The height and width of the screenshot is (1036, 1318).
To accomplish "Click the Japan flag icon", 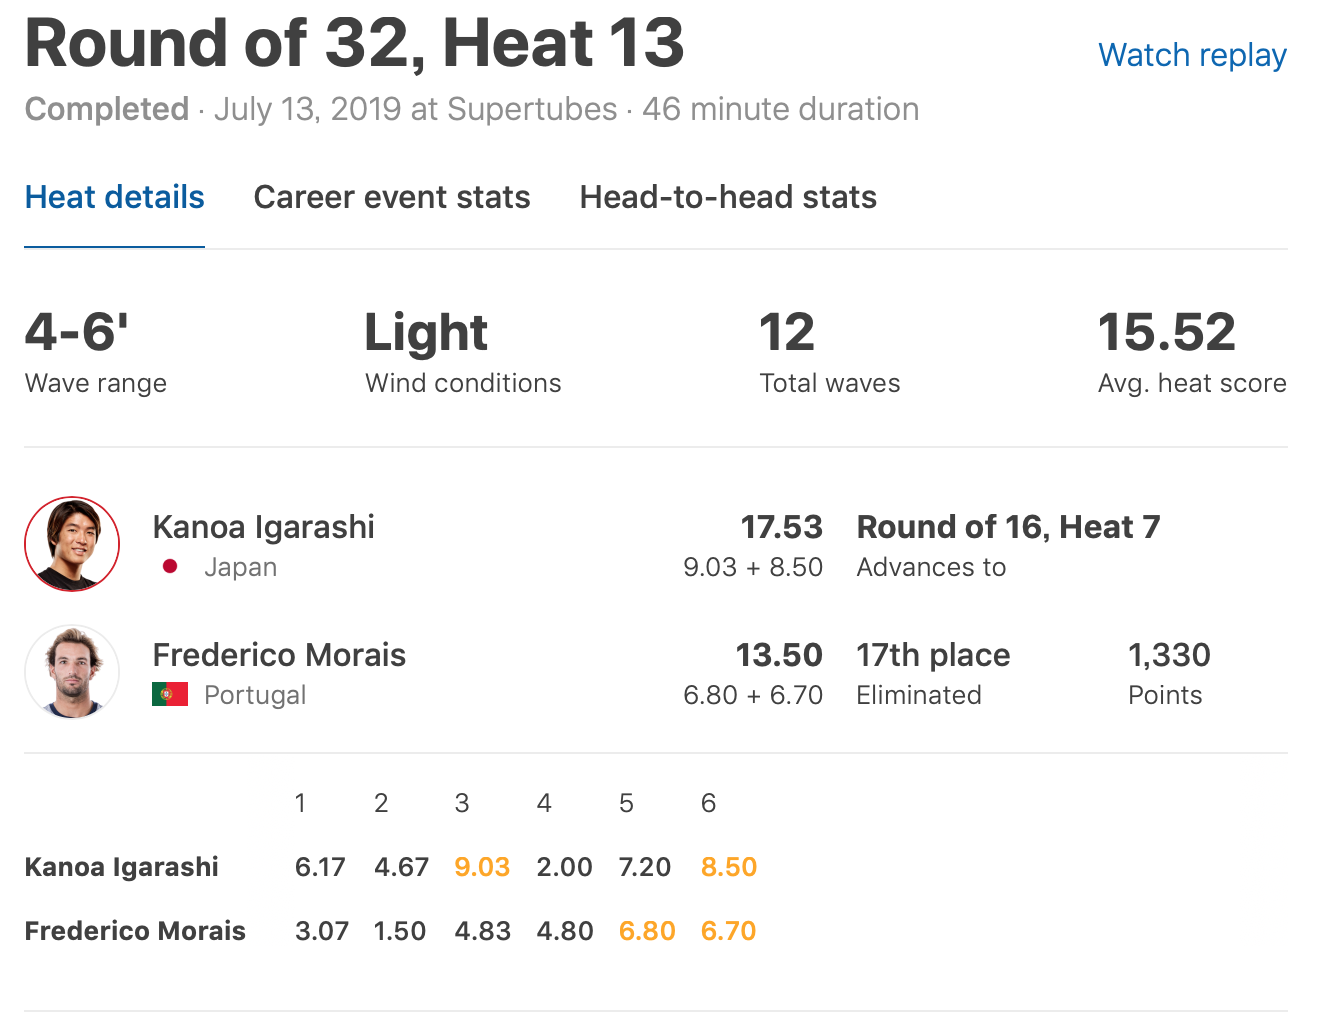I will point(170,567).
